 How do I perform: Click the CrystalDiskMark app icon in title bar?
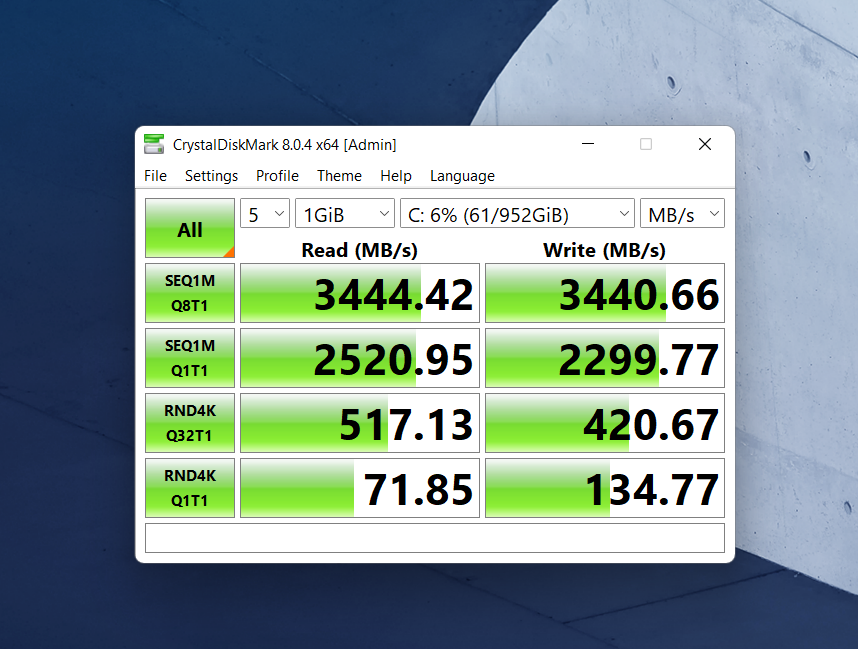pos(154,144)
